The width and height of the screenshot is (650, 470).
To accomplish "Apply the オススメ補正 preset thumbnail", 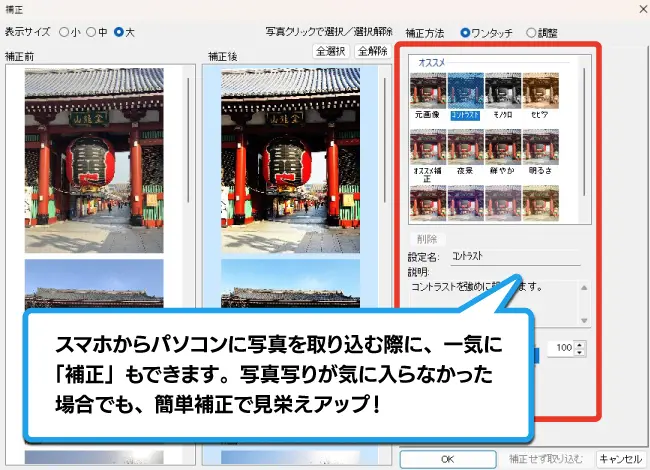I will point(428,147).
